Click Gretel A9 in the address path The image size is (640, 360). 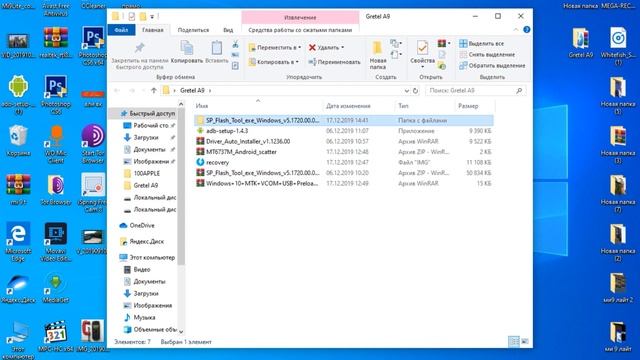192,90
